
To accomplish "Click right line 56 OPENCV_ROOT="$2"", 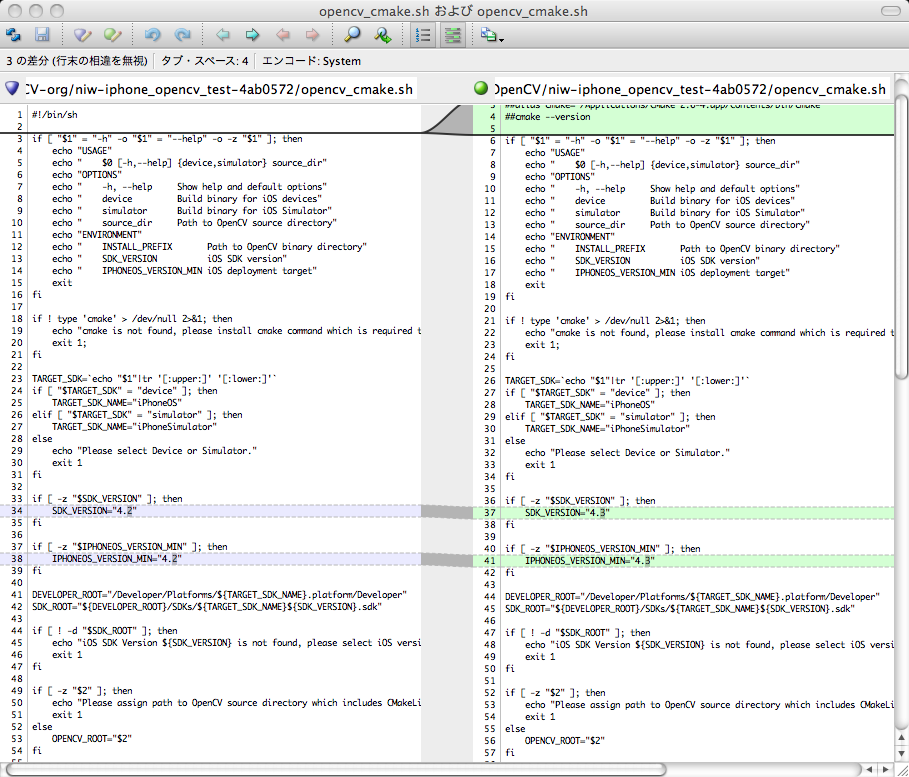I will (x=565, y=740).
